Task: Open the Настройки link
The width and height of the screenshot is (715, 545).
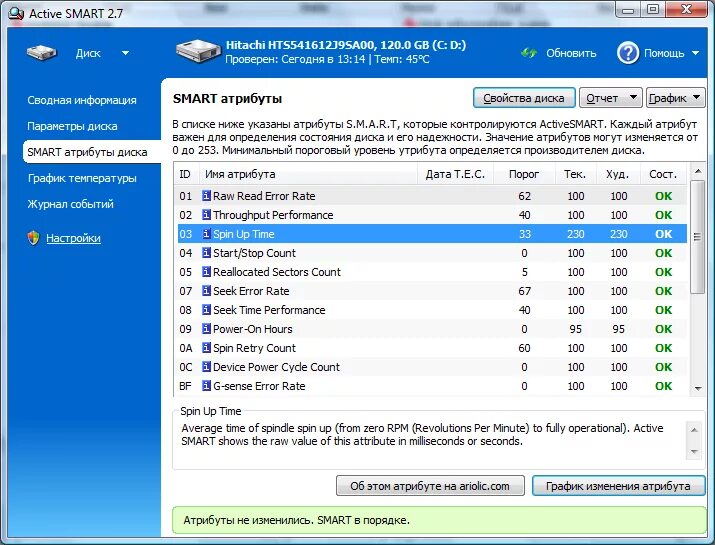Action: 73,238
